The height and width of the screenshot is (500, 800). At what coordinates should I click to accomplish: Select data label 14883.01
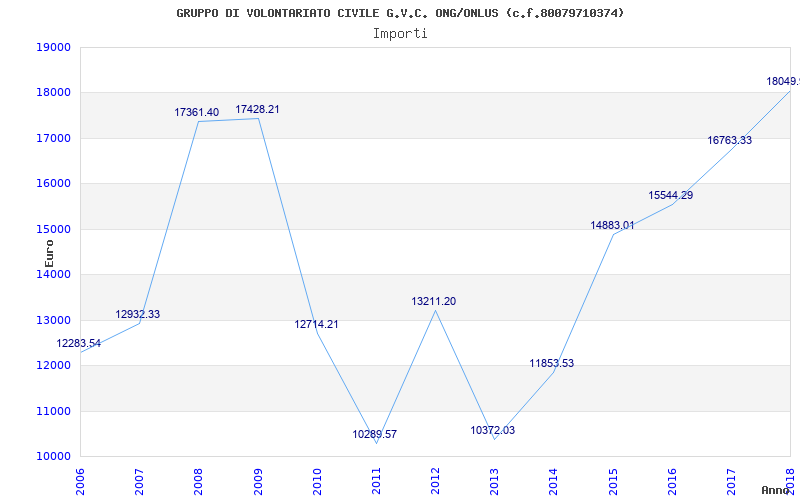[x=612, y=225]
